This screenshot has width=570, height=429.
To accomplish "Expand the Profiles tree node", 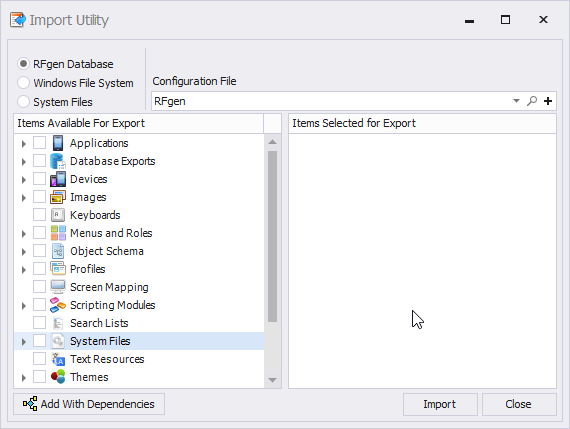I will pos(24,270).
